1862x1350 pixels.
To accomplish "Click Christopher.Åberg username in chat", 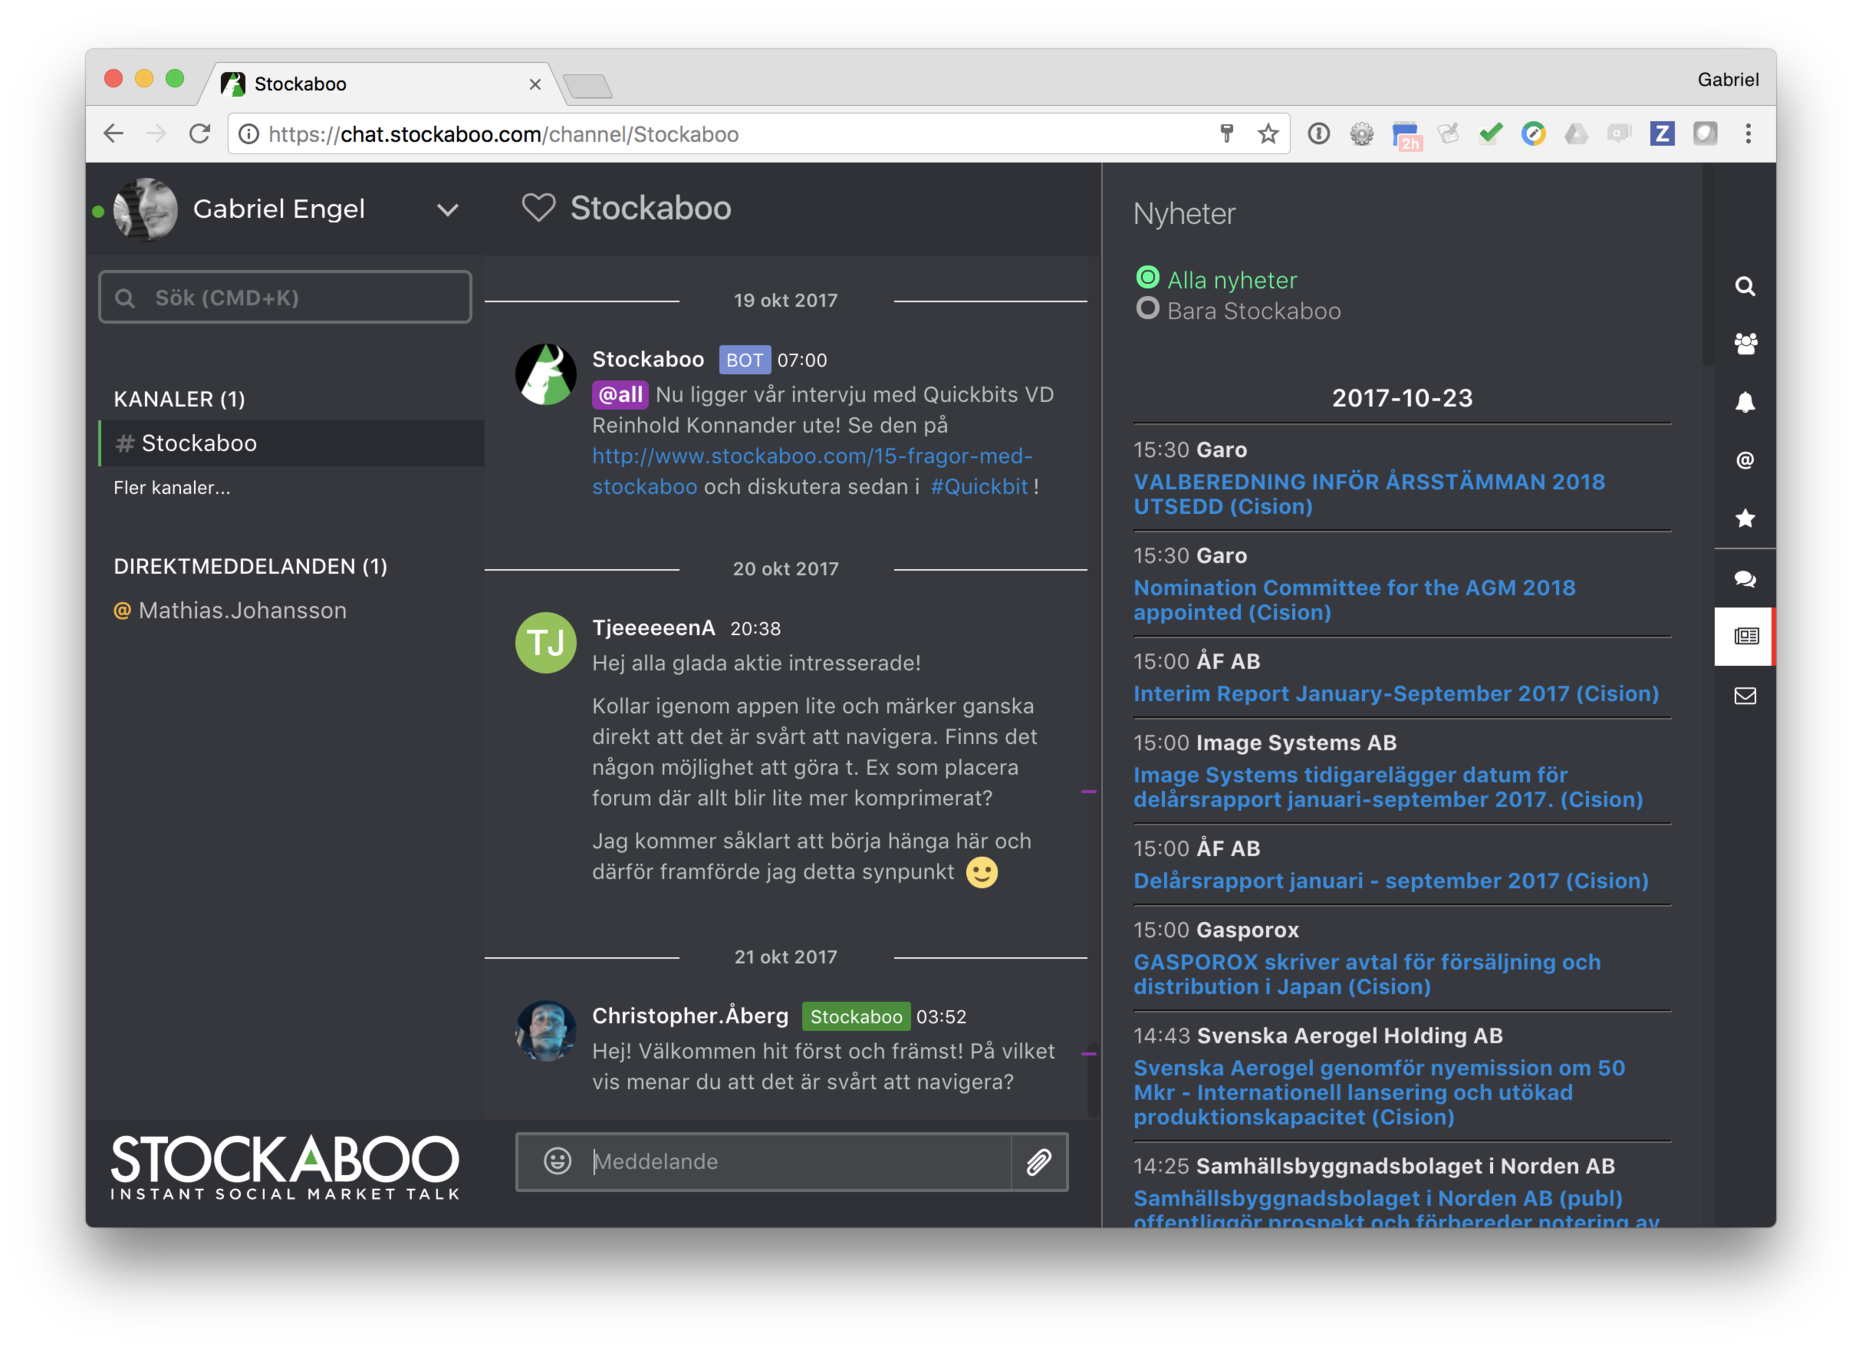I will coord(690,1016).
